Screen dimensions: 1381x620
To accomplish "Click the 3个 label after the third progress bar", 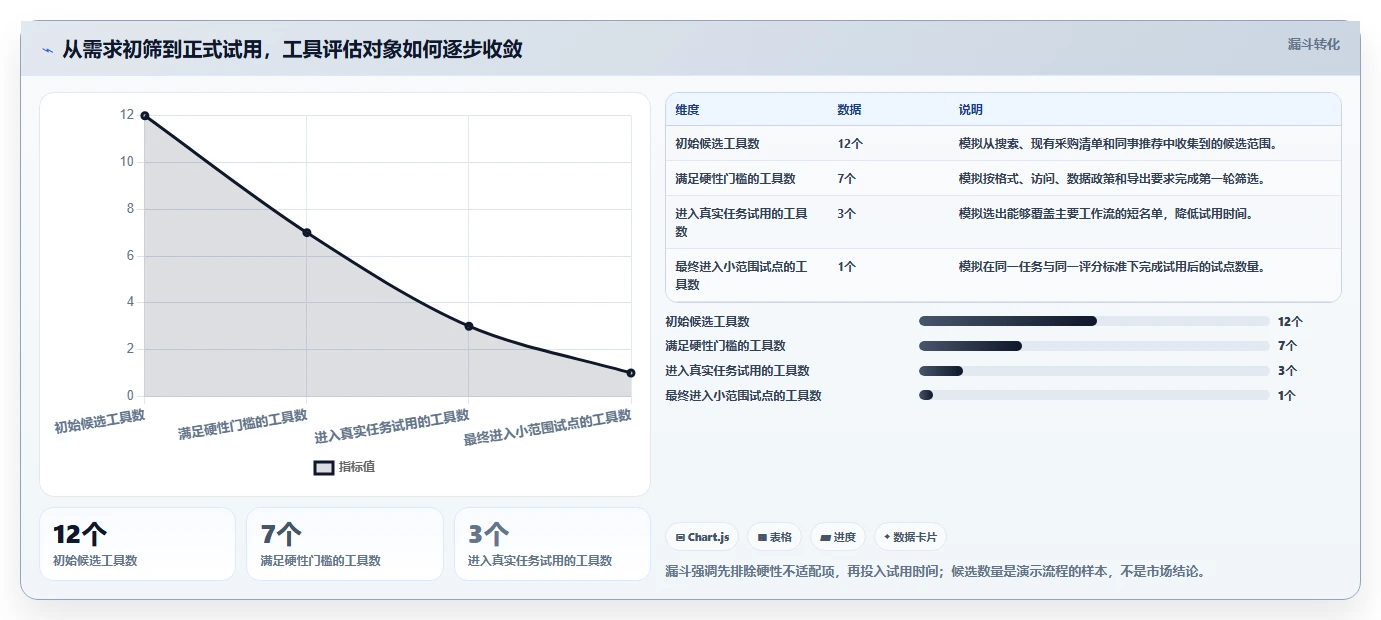I will pyautogui.click(x=1287, y=371).
